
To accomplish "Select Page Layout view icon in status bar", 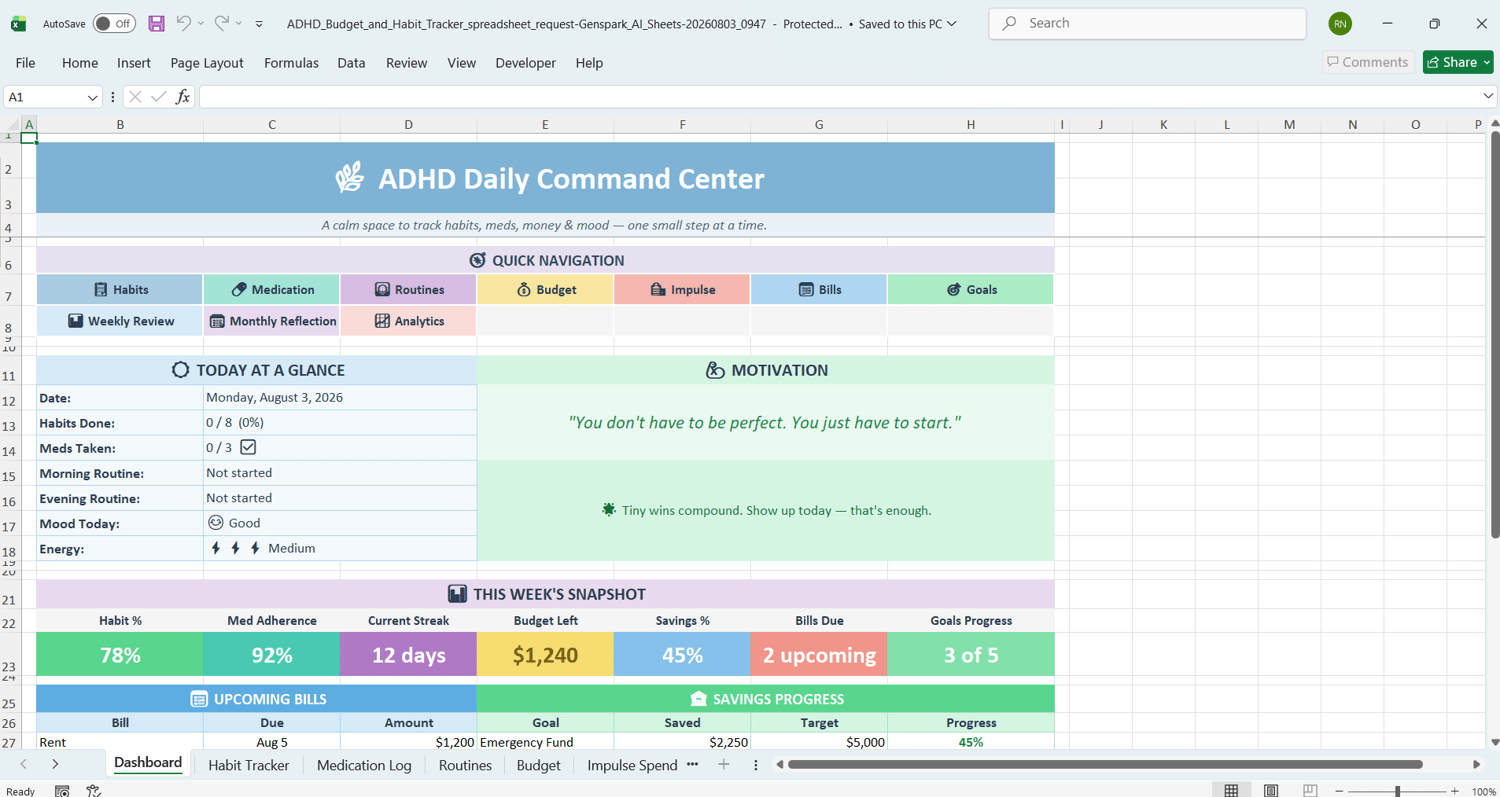I will tap(1271, 790).
